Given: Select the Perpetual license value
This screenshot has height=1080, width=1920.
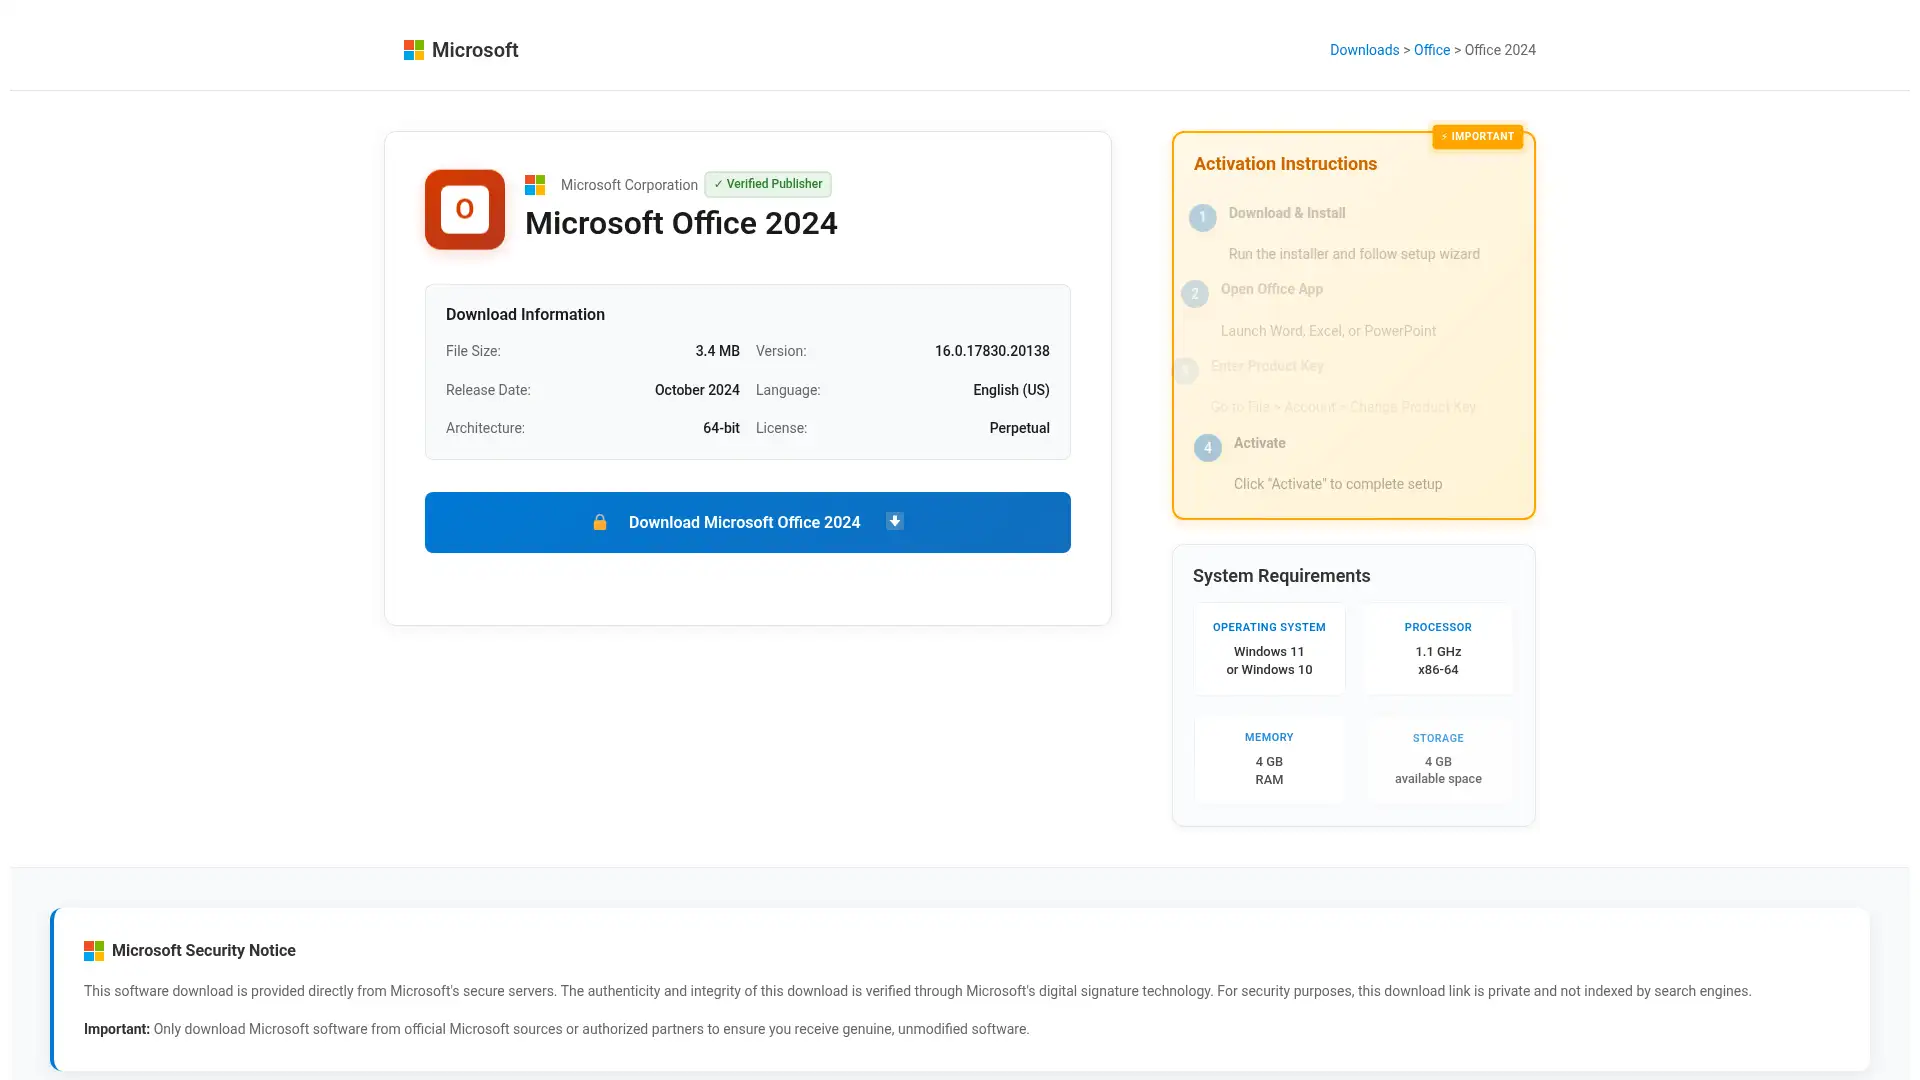Looking at the screenshot, I should (1019, 428).
